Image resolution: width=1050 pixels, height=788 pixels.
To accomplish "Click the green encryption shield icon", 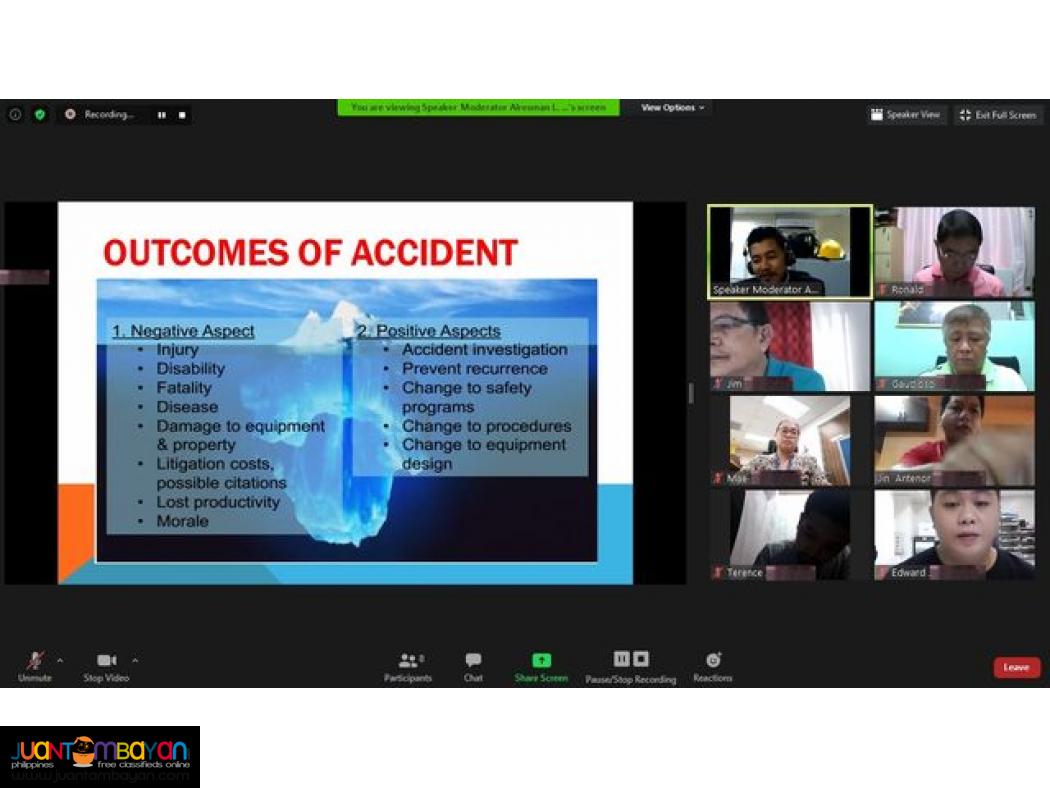I will click(40, 115).
